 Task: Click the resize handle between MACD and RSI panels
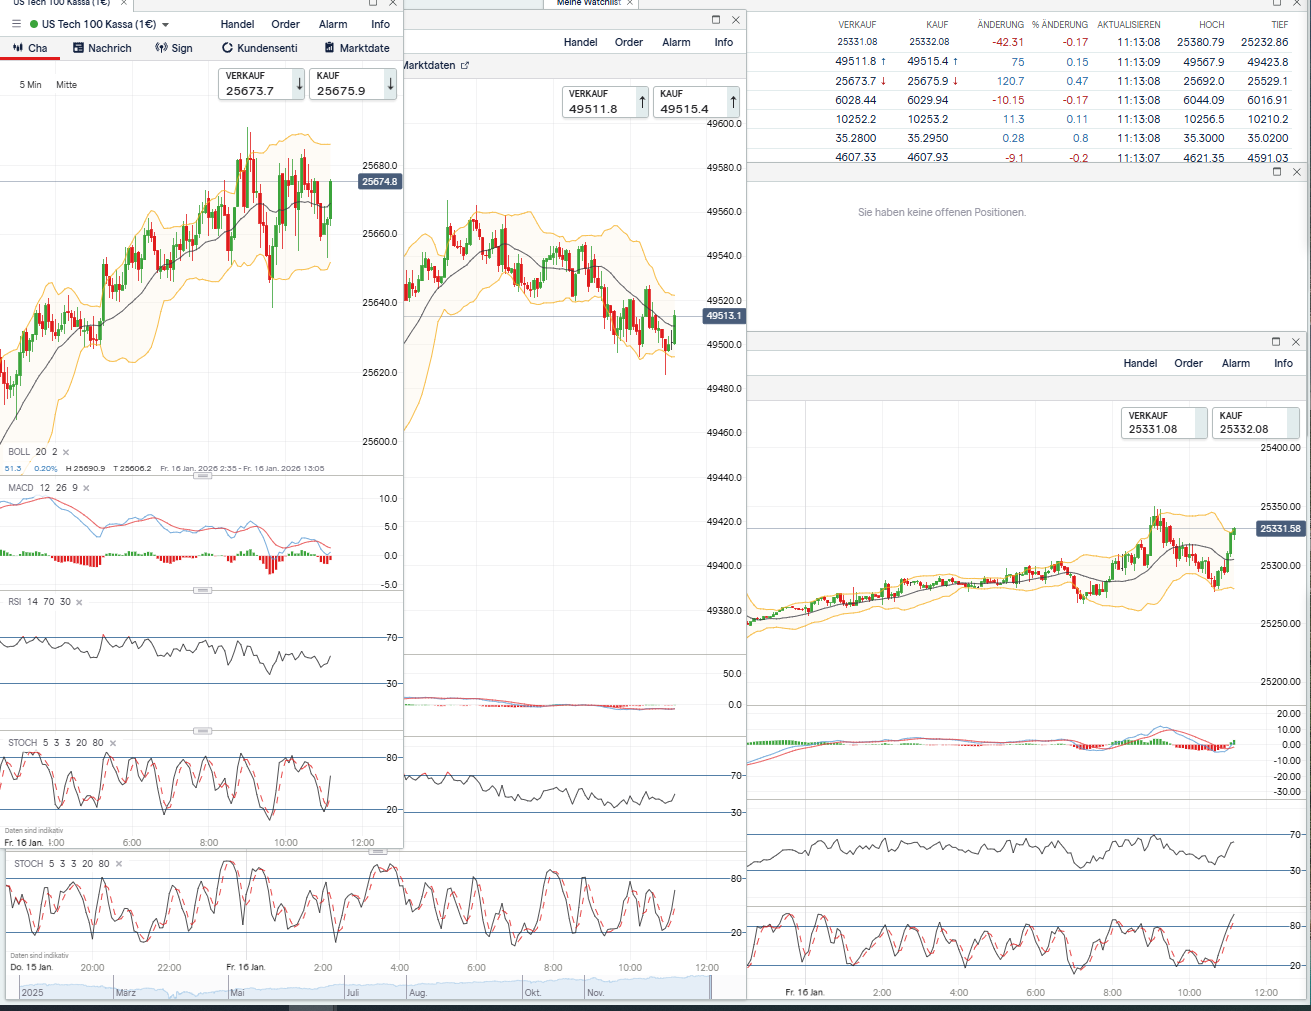202,590
